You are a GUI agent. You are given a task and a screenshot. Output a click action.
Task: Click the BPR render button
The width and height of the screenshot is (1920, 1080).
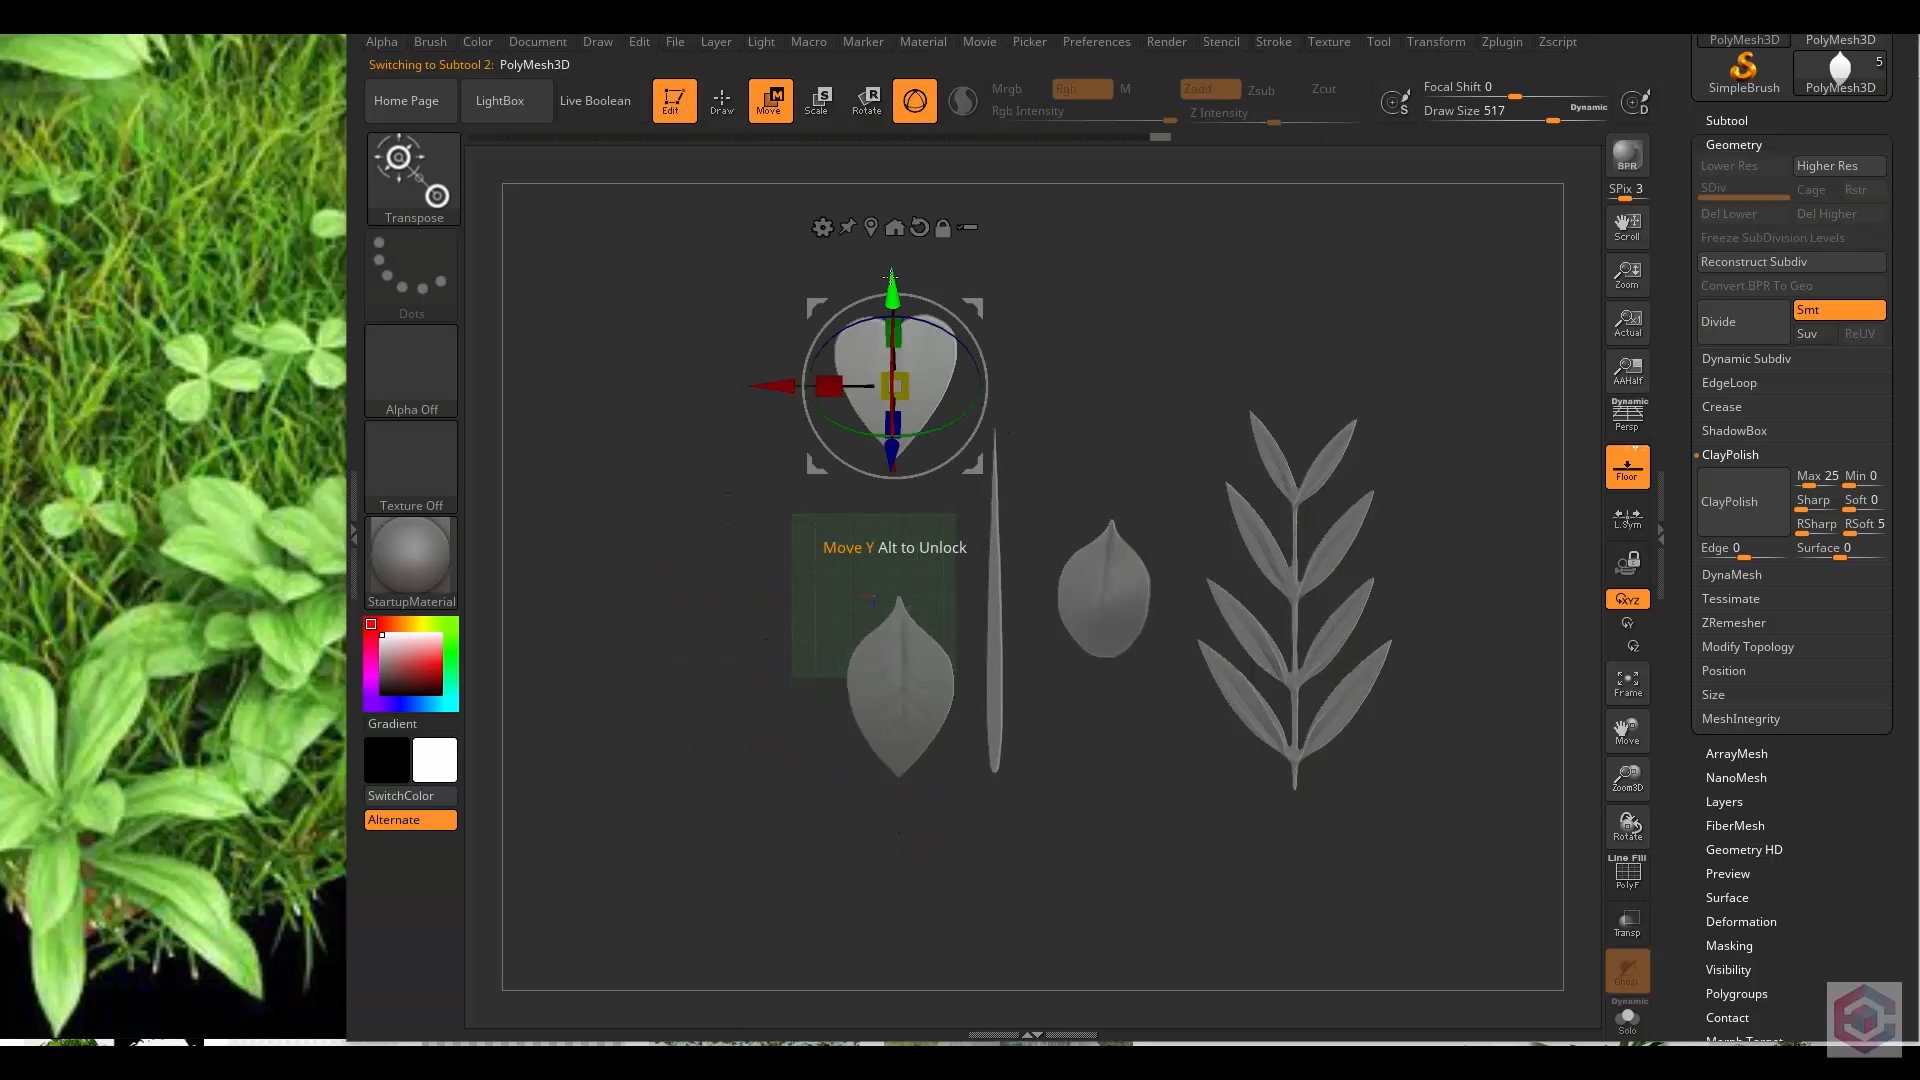click(x=1627, y=155)
